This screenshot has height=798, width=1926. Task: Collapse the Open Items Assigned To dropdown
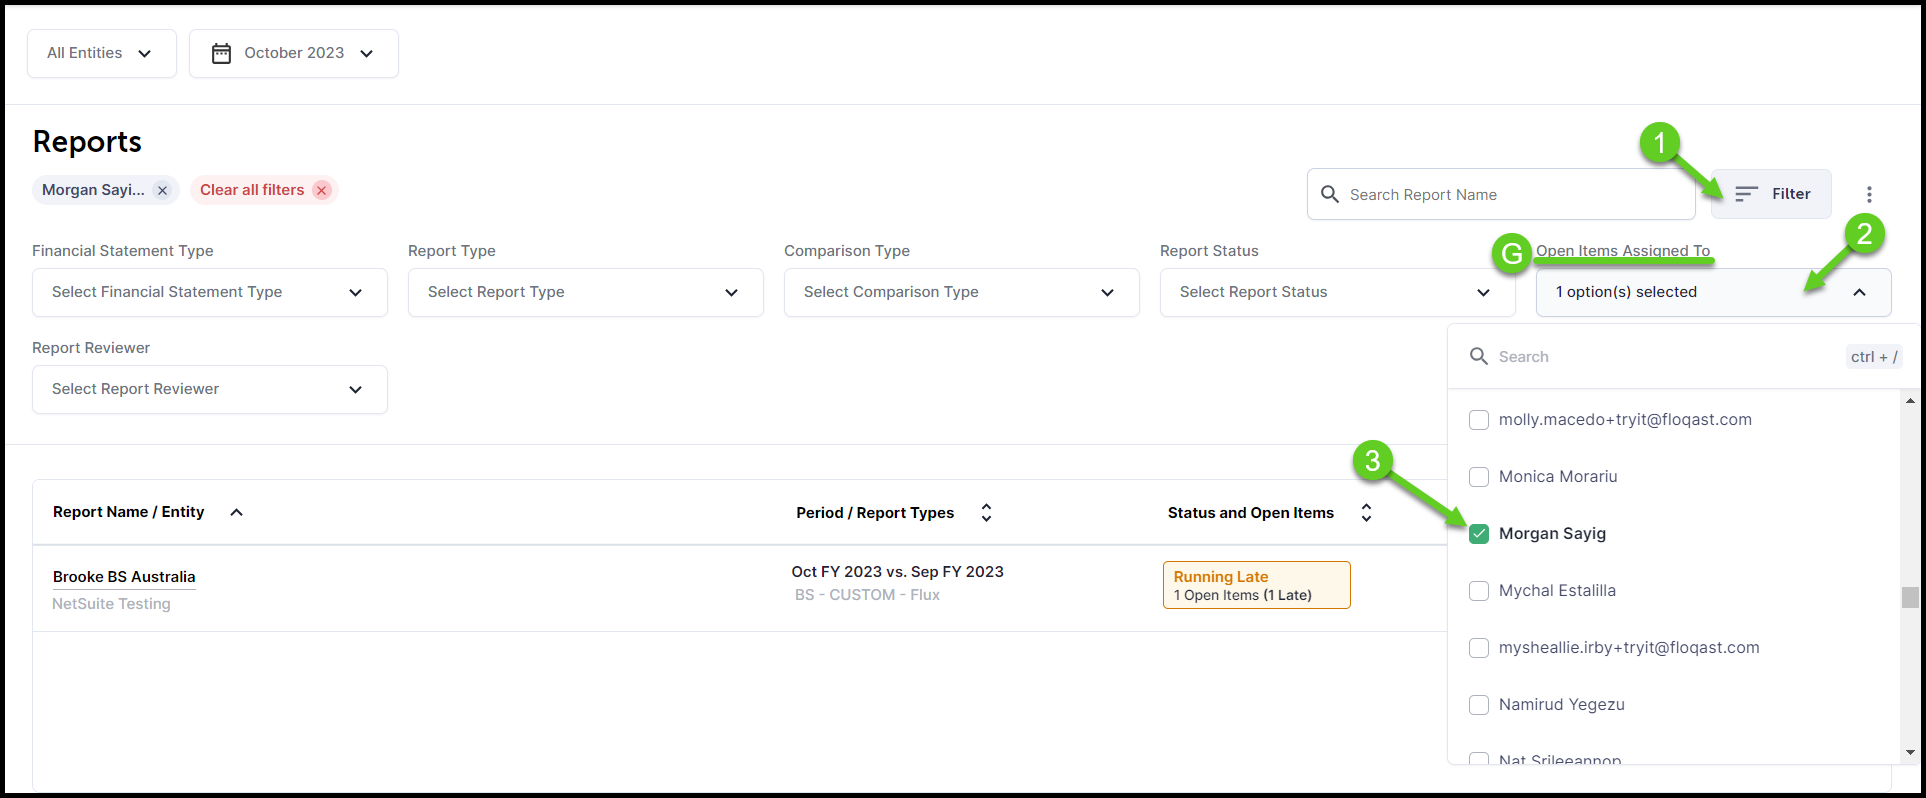click(1859, 292)
